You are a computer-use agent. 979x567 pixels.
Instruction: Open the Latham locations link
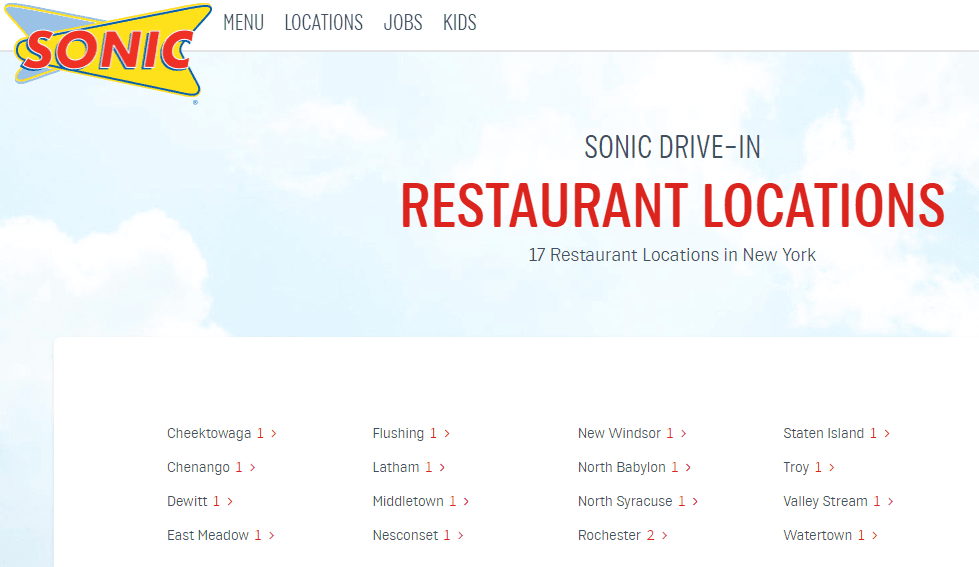[x=408, y=467]
